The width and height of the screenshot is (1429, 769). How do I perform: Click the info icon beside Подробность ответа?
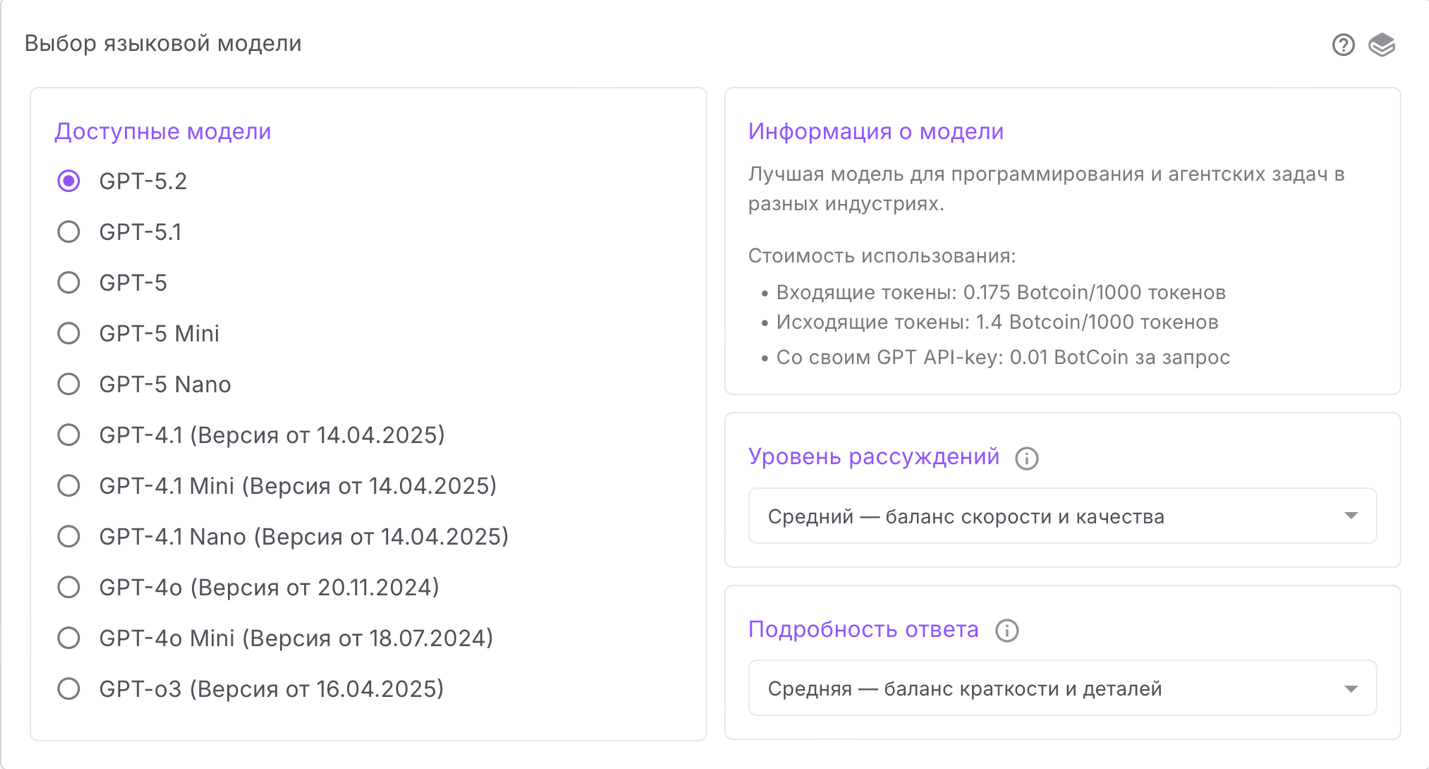click(1008, 631)
